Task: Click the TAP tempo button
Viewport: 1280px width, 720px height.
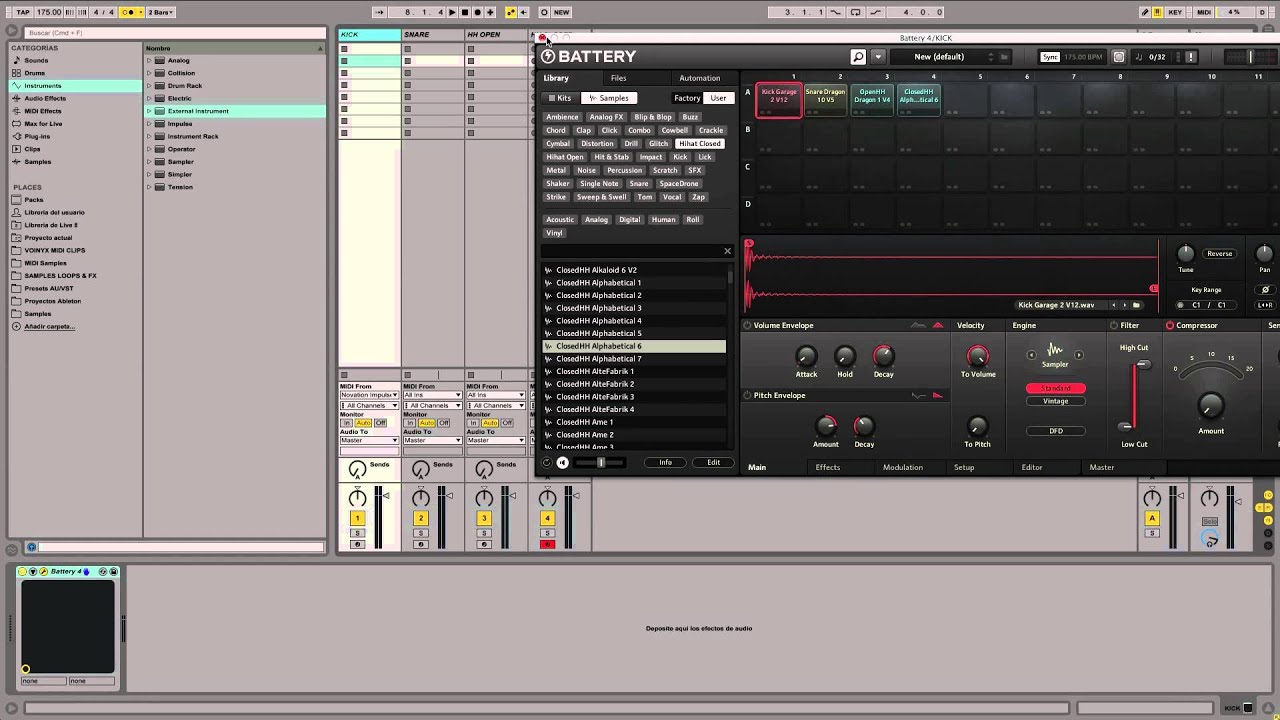Action: tap(22, 12)
